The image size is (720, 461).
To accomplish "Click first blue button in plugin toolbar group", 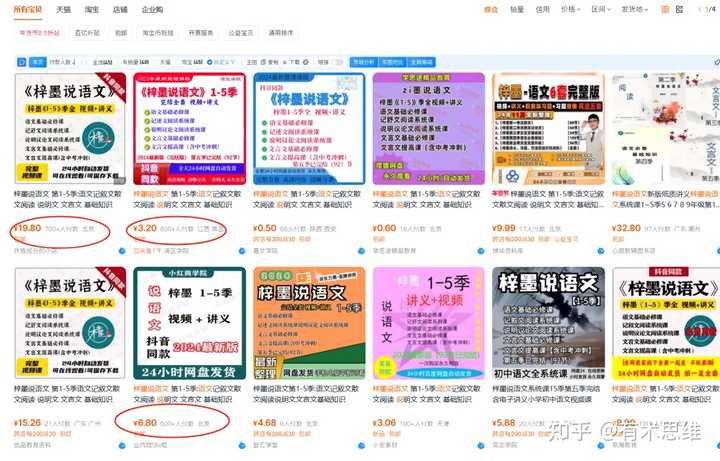I will pos(363,62).
